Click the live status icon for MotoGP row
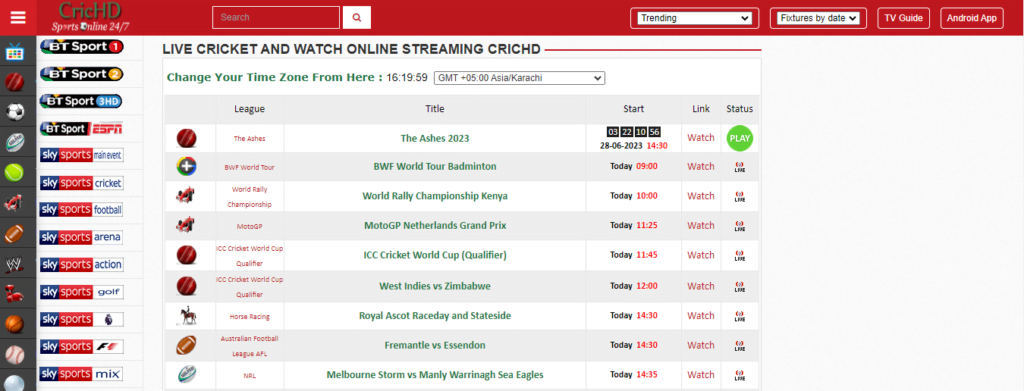This screenshot has height=391, width=1024. tap(739, 226)
